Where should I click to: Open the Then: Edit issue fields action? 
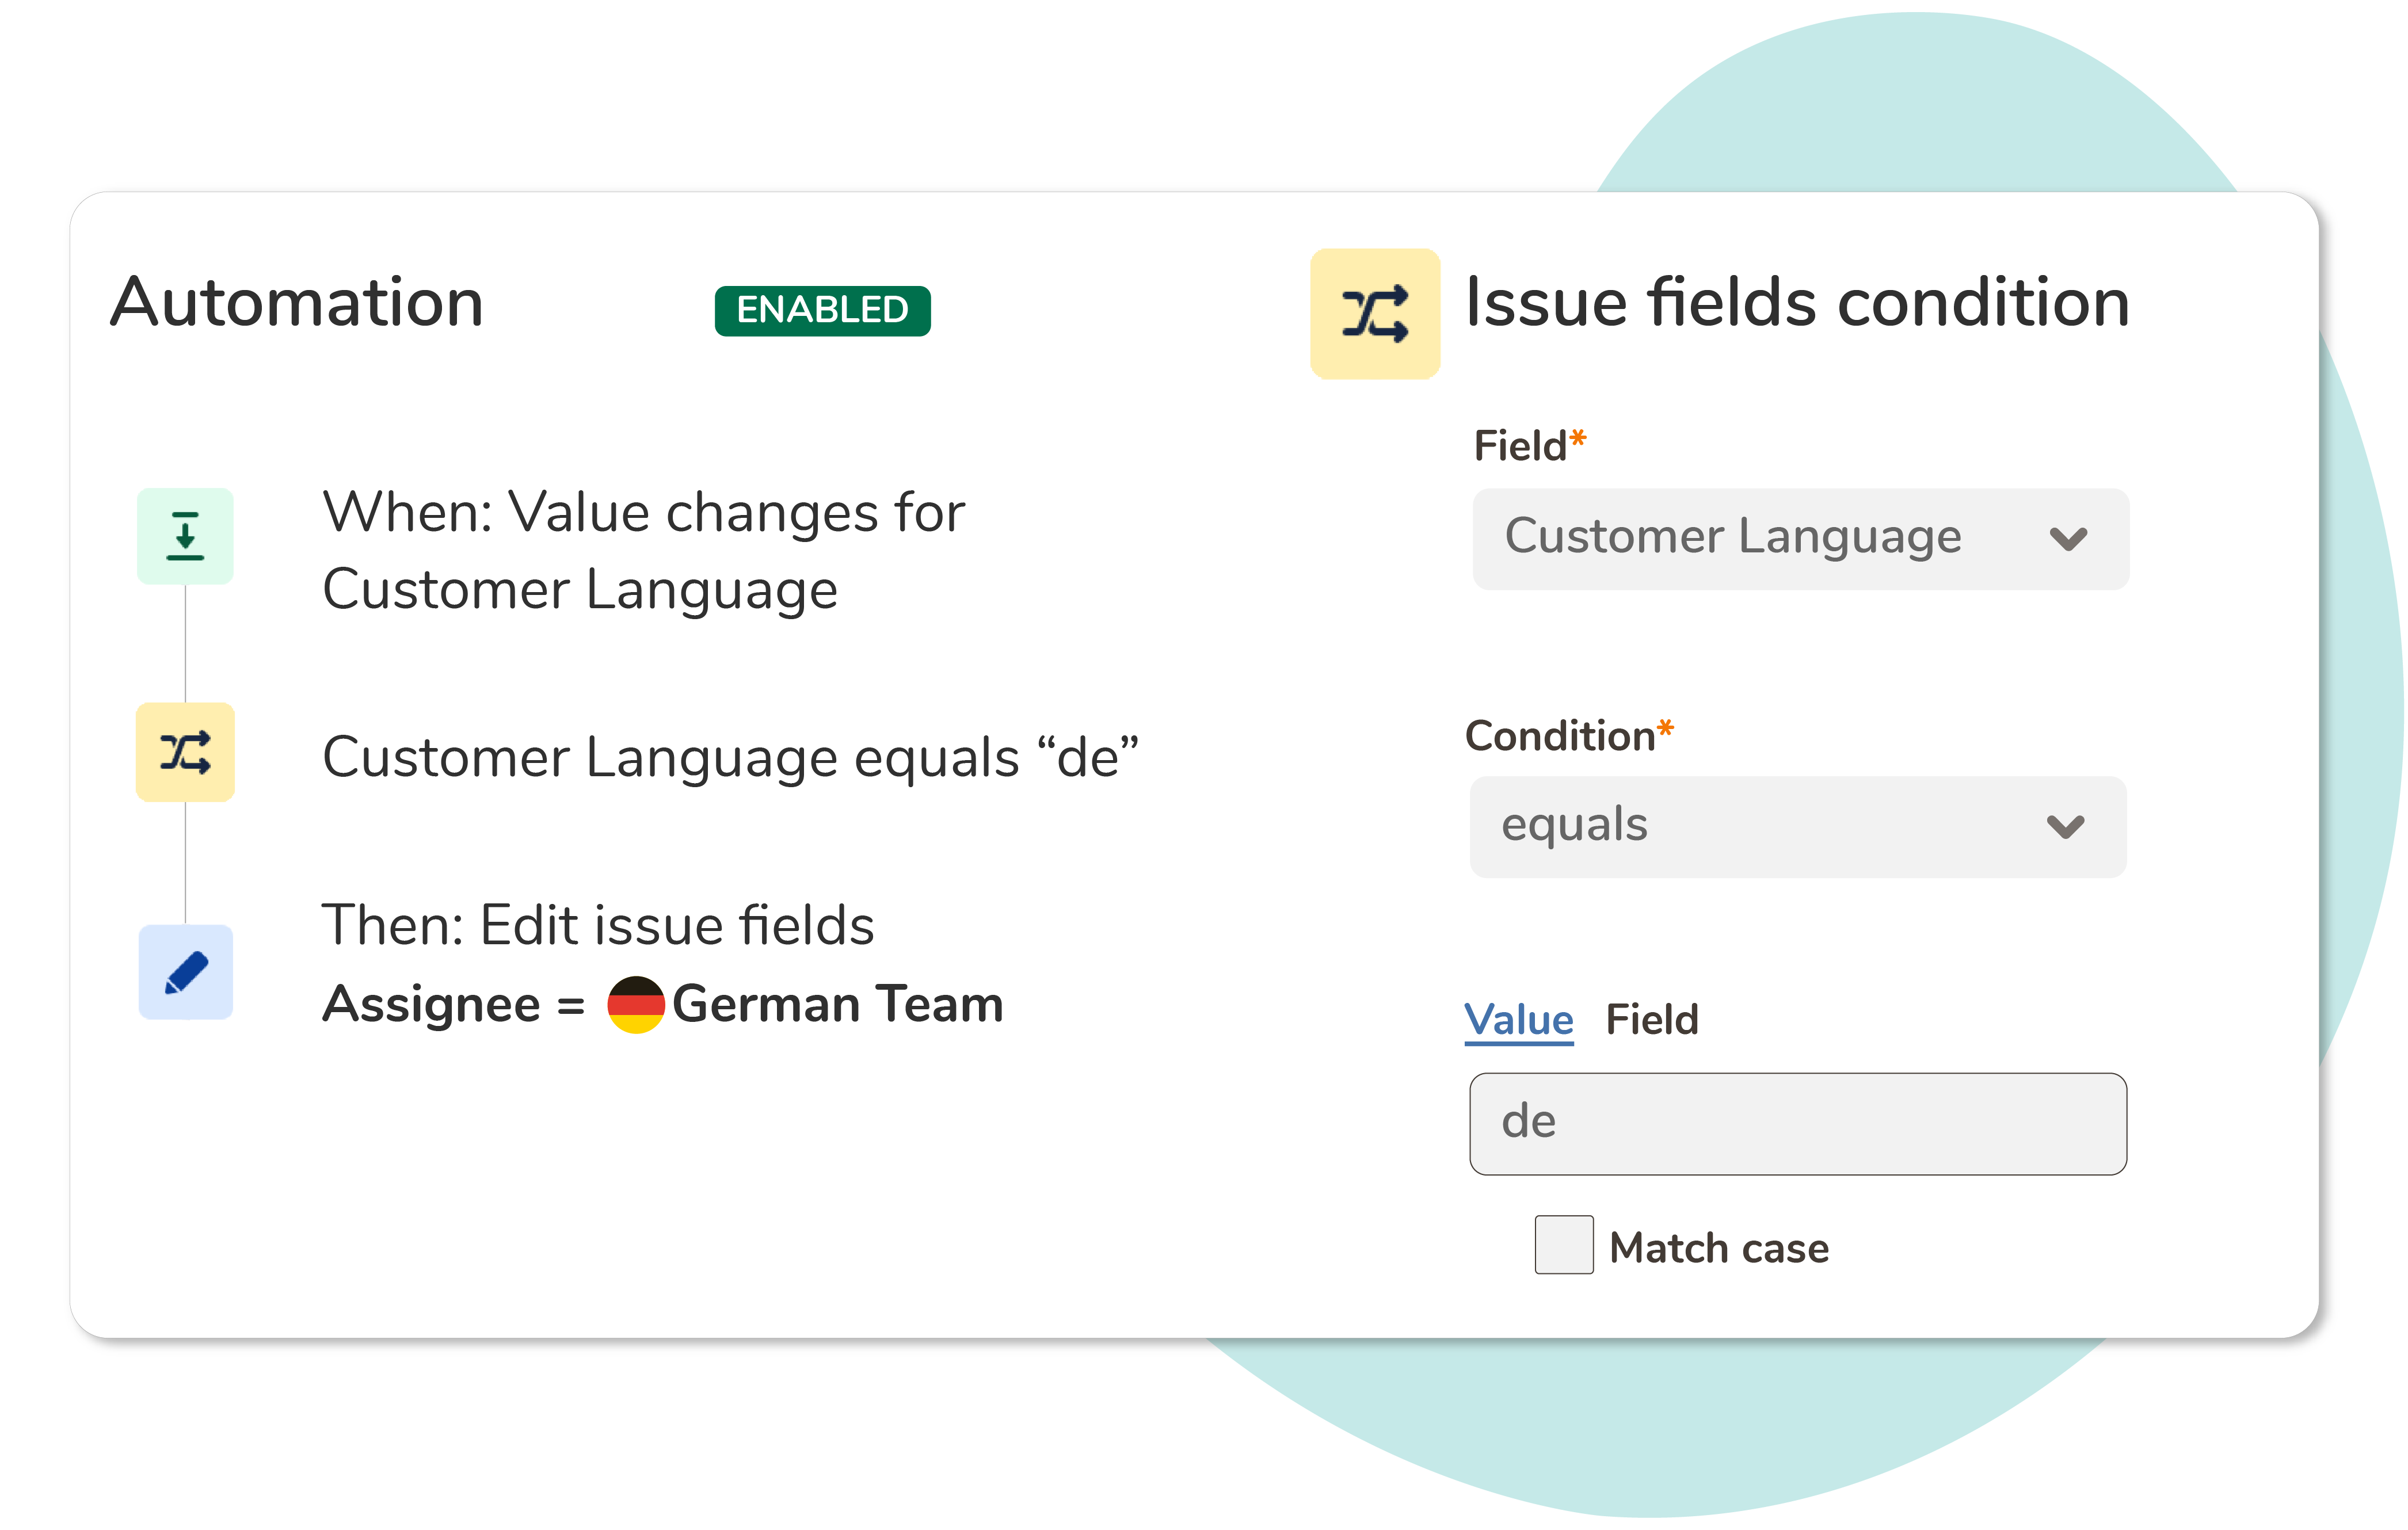(x=598, y=925)
